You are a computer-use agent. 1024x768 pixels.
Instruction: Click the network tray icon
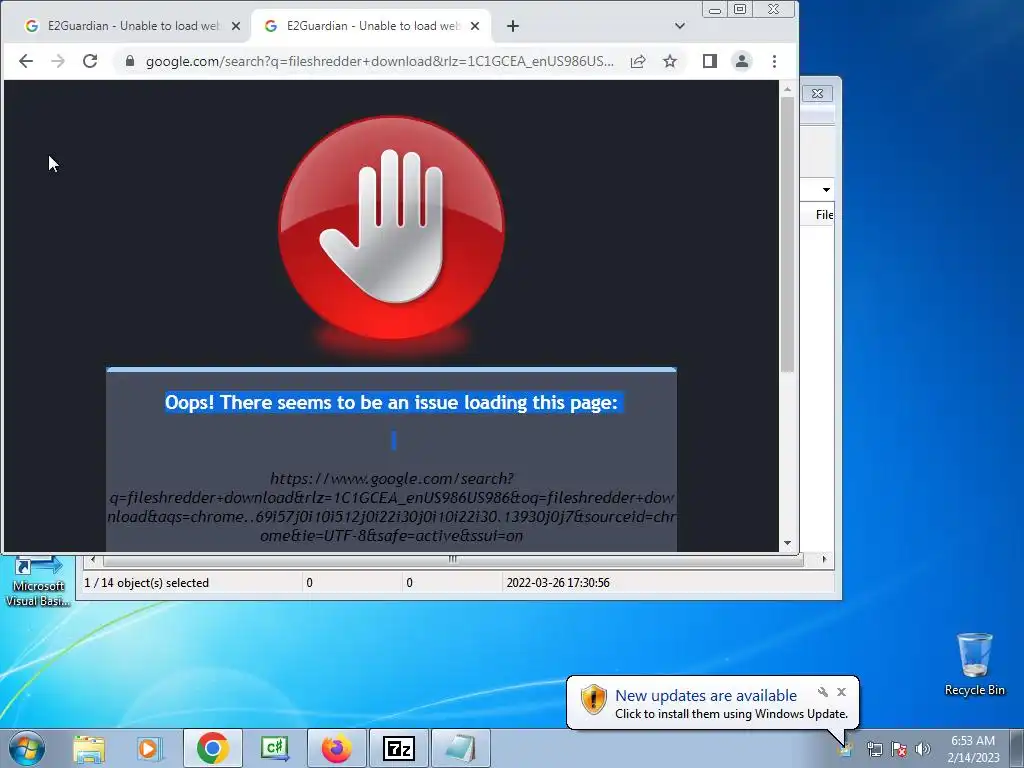pos(874,749)
